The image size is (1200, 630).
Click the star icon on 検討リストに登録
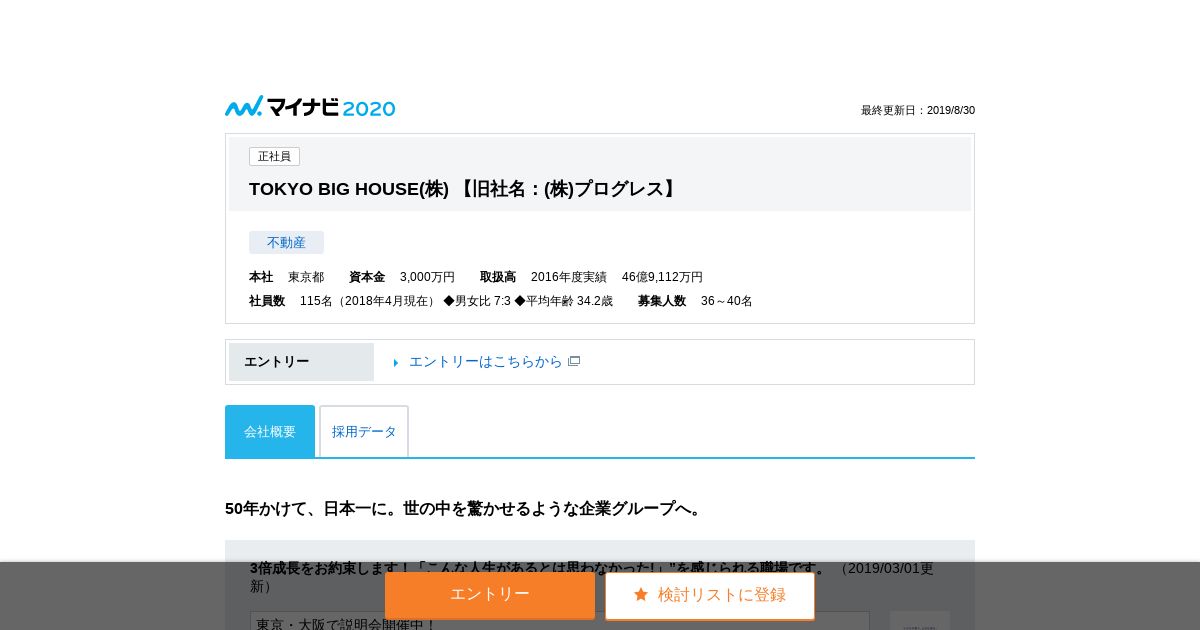[x=641, y=594]
